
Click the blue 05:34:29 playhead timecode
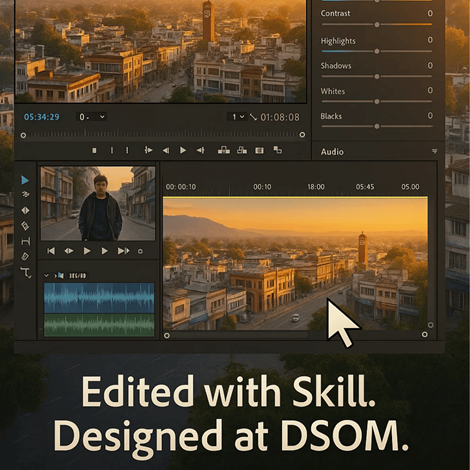click(x=42, y=117)
